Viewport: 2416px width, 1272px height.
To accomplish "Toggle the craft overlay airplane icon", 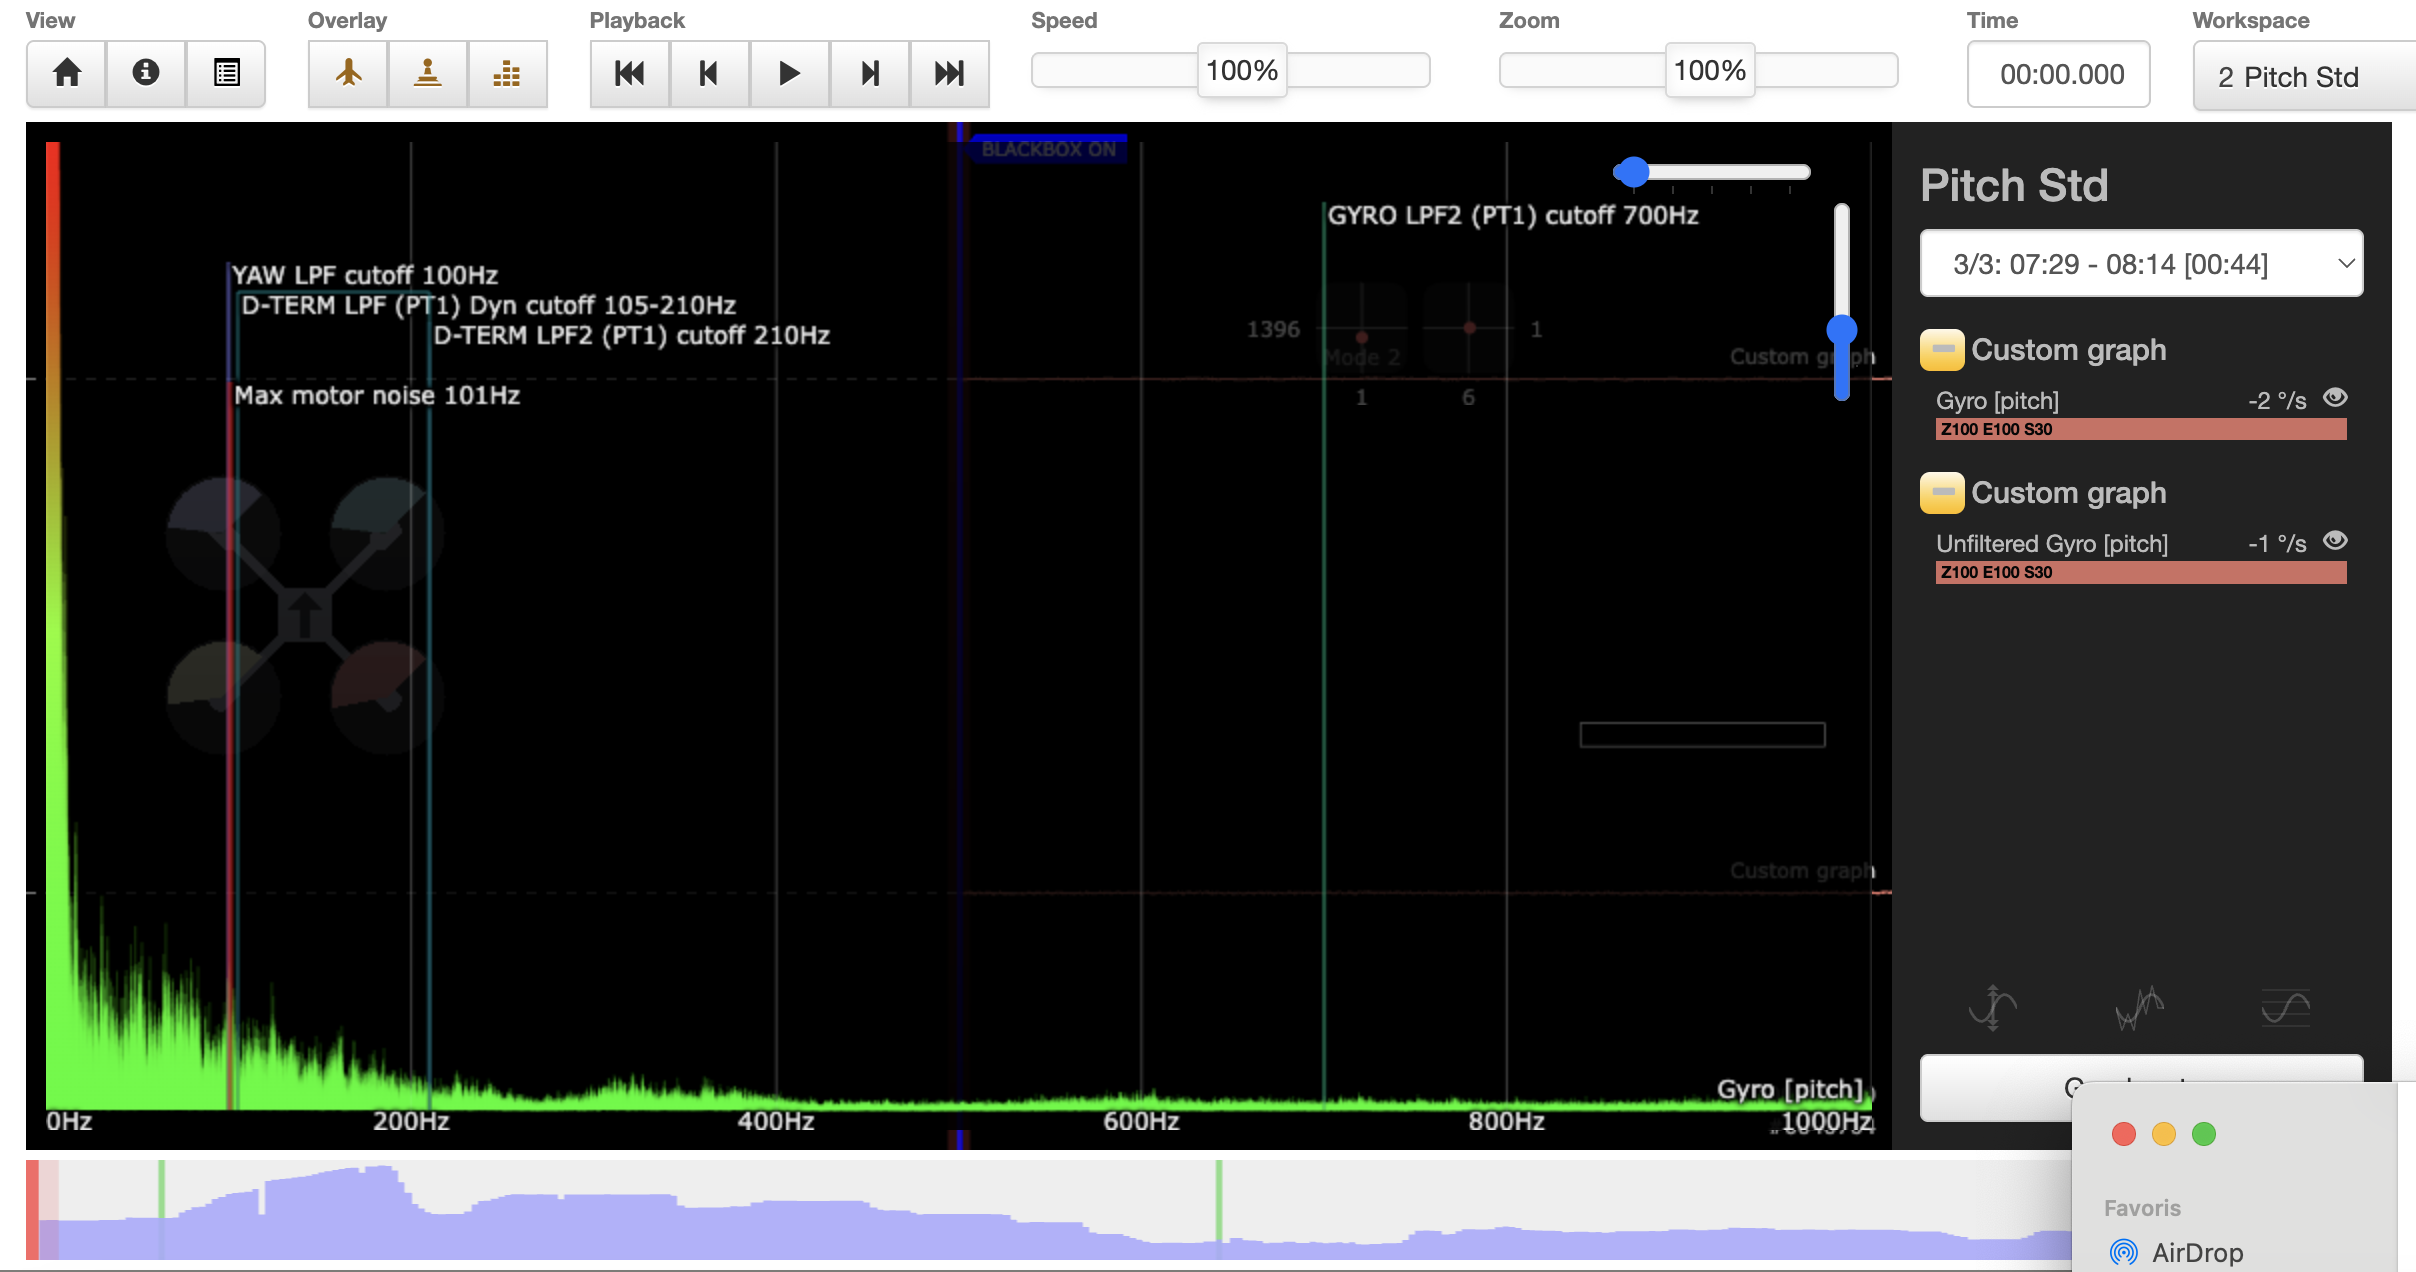I will click(x=348, y=73).
